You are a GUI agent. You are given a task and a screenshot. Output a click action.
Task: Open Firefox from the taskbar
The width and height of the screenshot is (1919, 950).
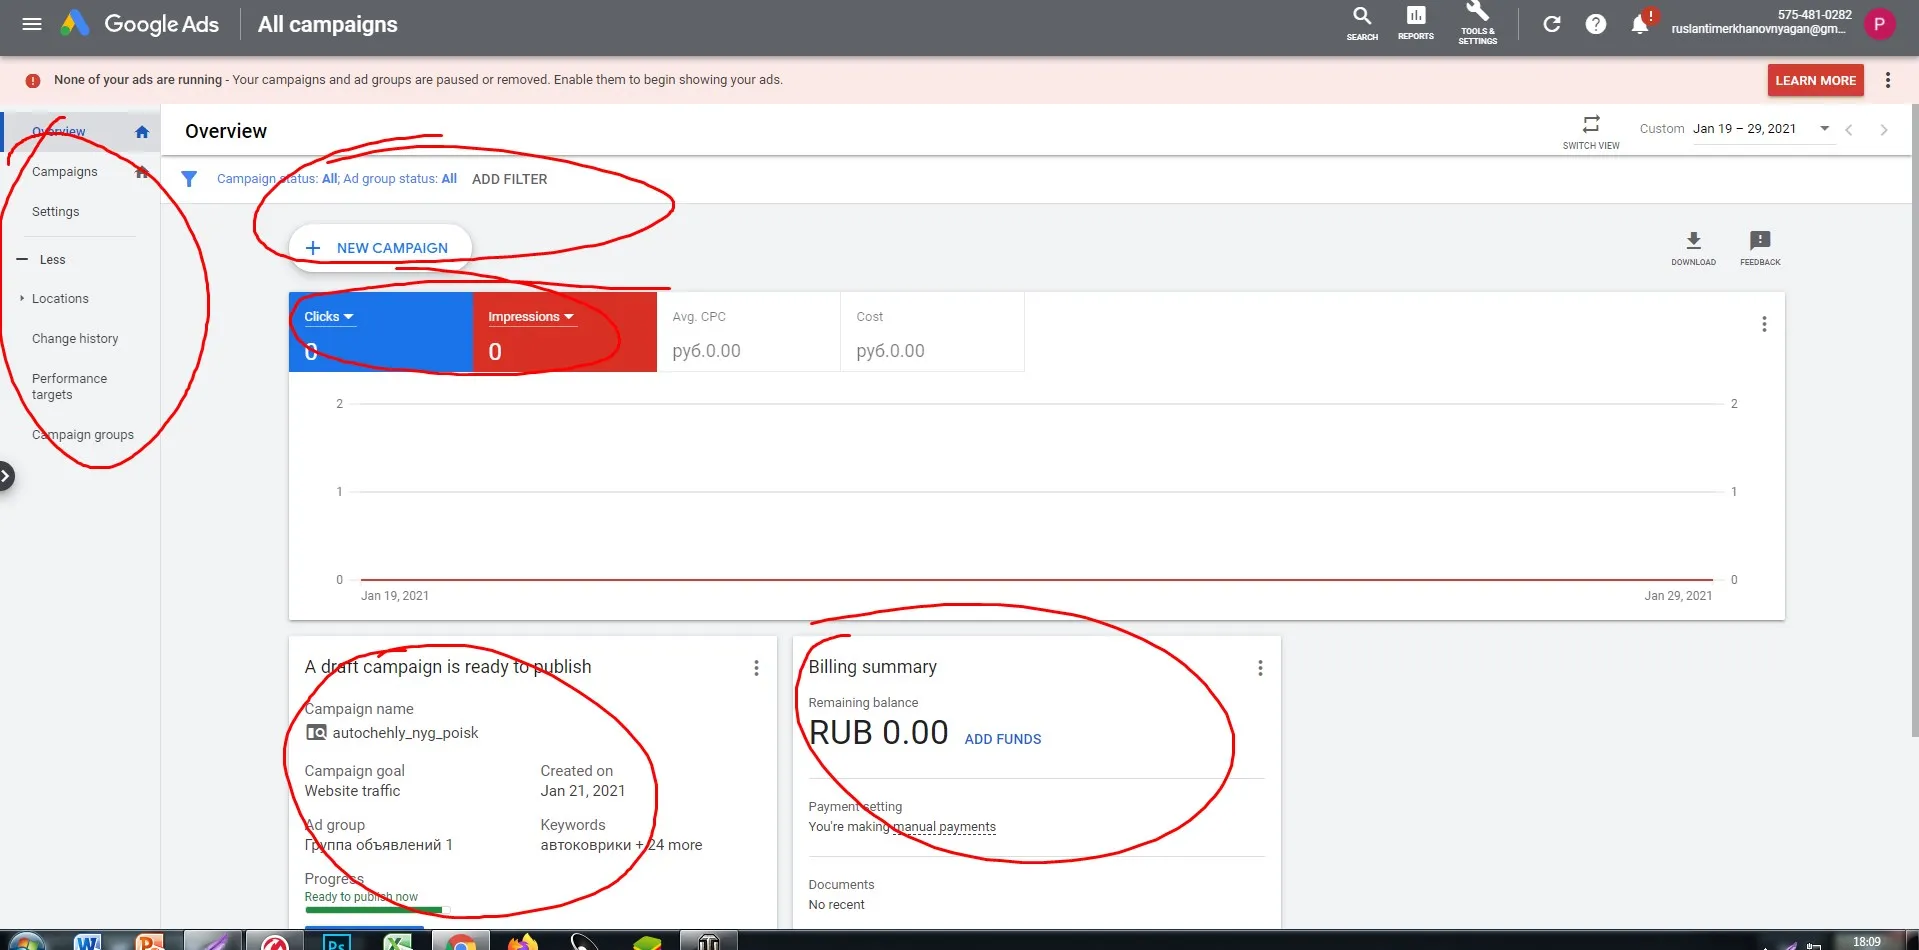pos(522,941)
